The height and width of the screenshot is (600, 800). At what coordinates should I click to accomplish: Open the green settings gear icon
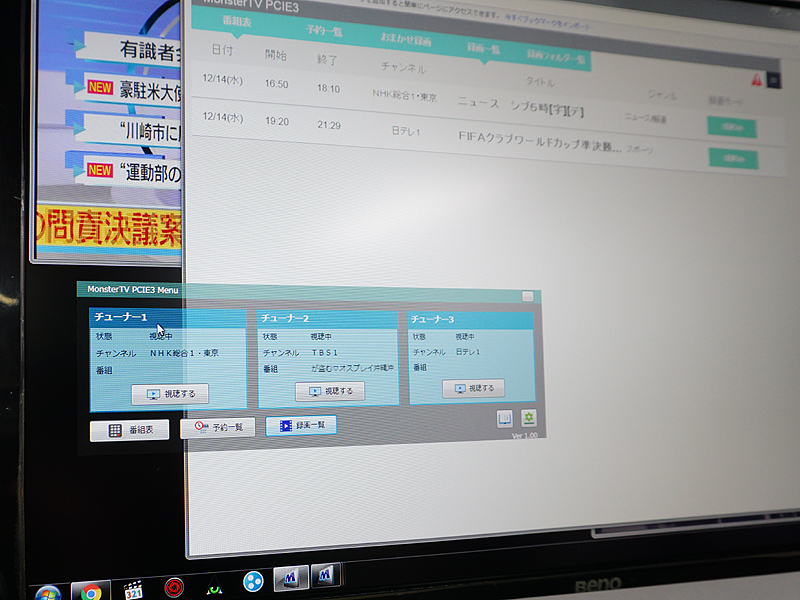(529, 418)
